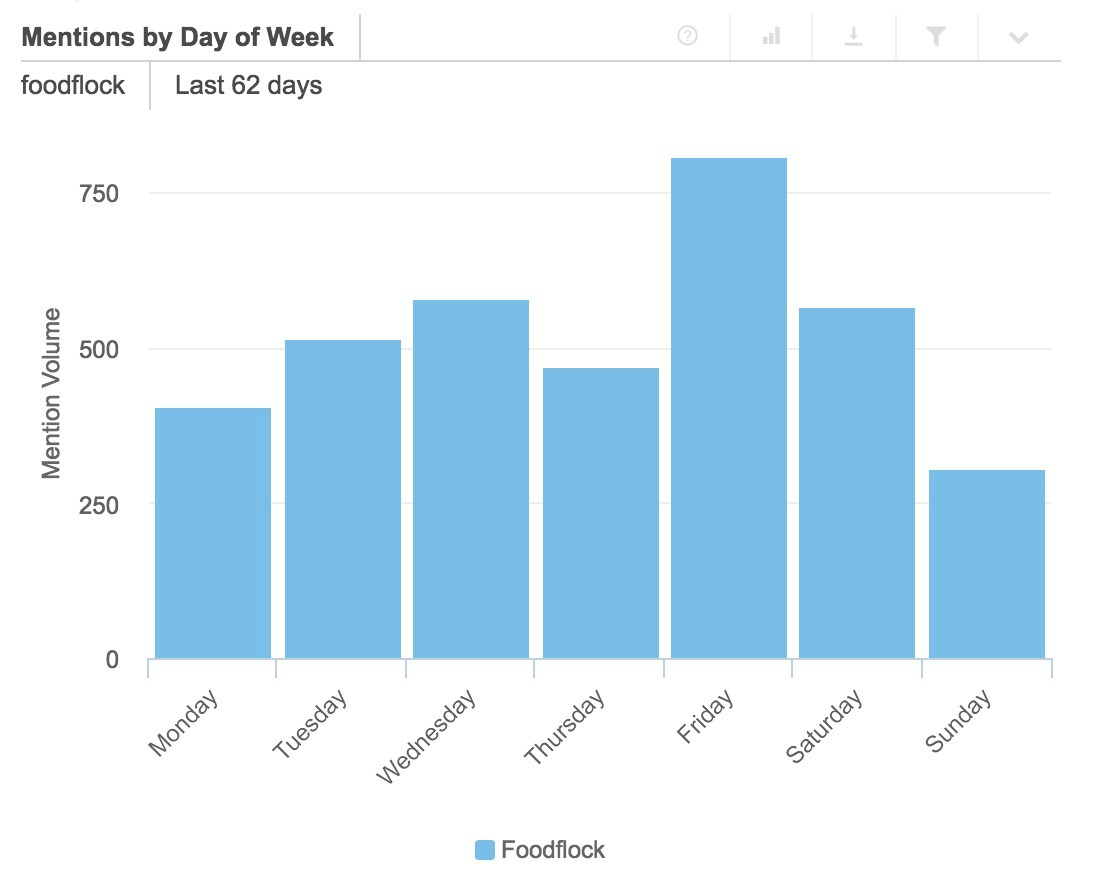Click the blue Foodflock legend swatch
Viewport: 1095px width, 872px height.
485,850
